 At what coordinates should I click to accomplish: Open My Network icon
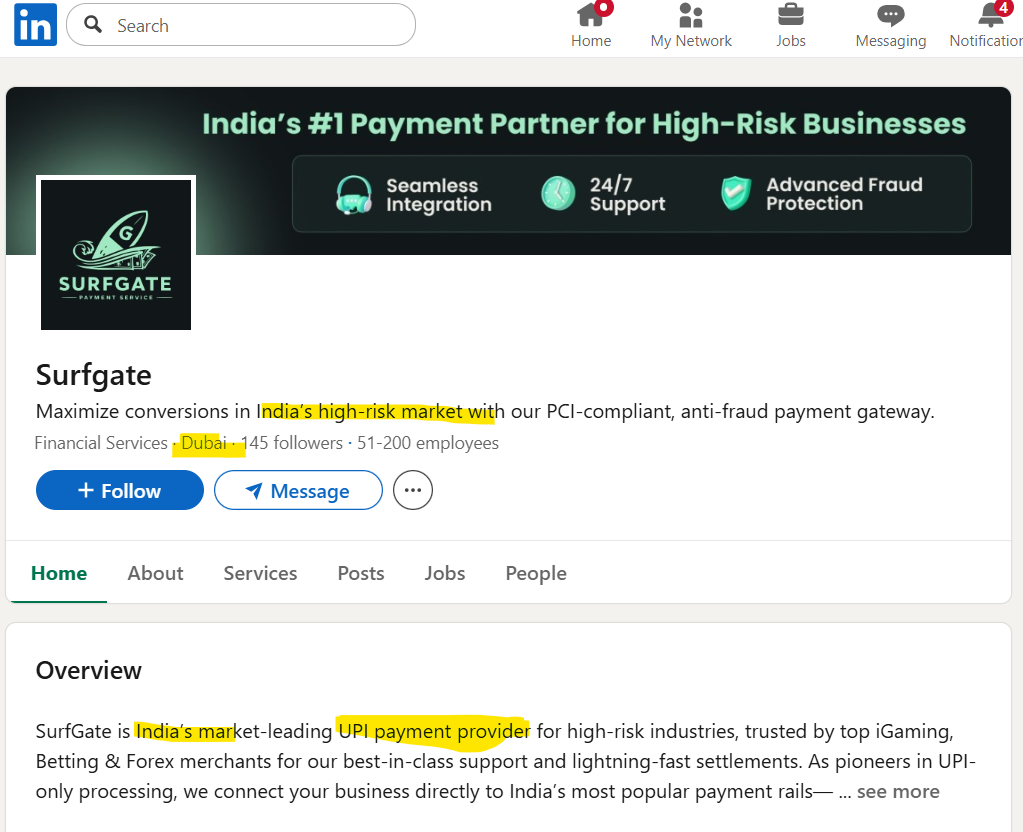691,16
